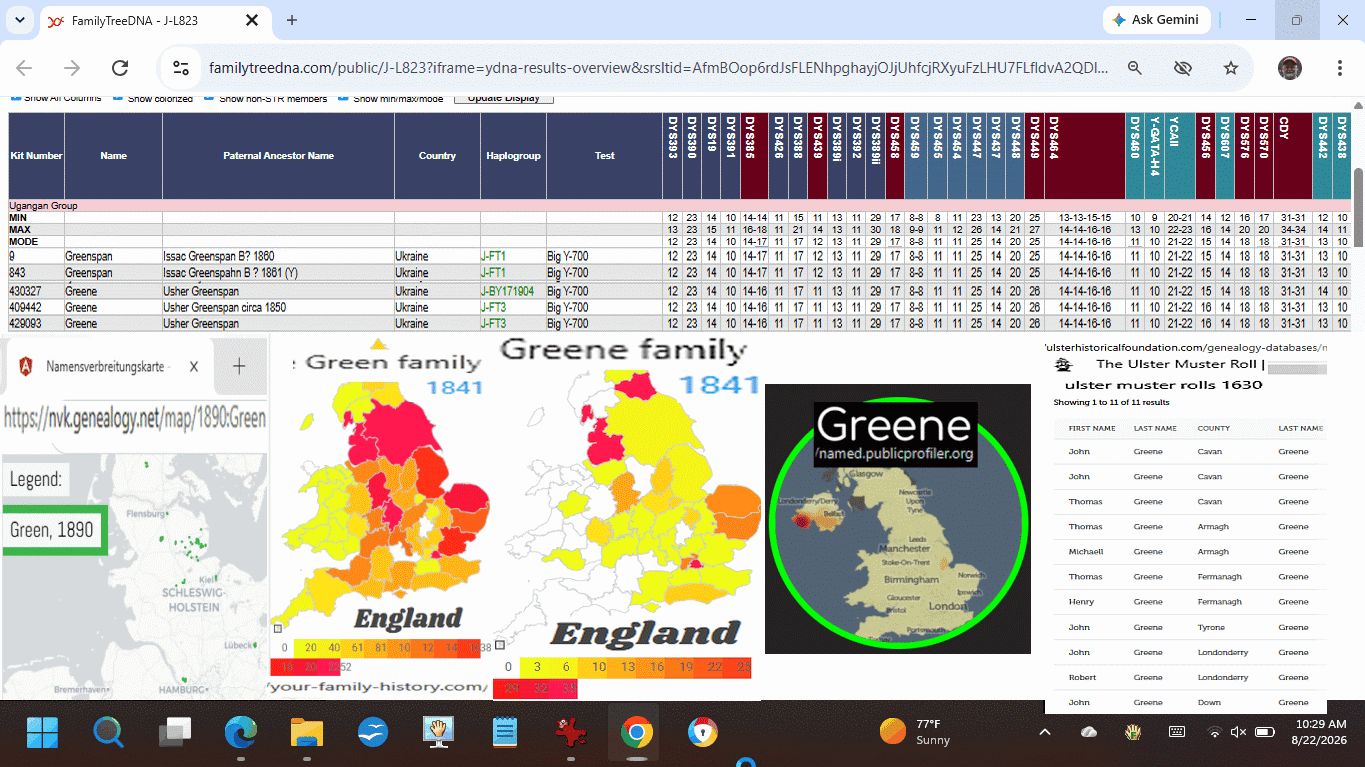The width and height of the screenshot is (1365, 767).
Task: Open Chrome's tab search dropdown arrow
Action: (20, 20)
